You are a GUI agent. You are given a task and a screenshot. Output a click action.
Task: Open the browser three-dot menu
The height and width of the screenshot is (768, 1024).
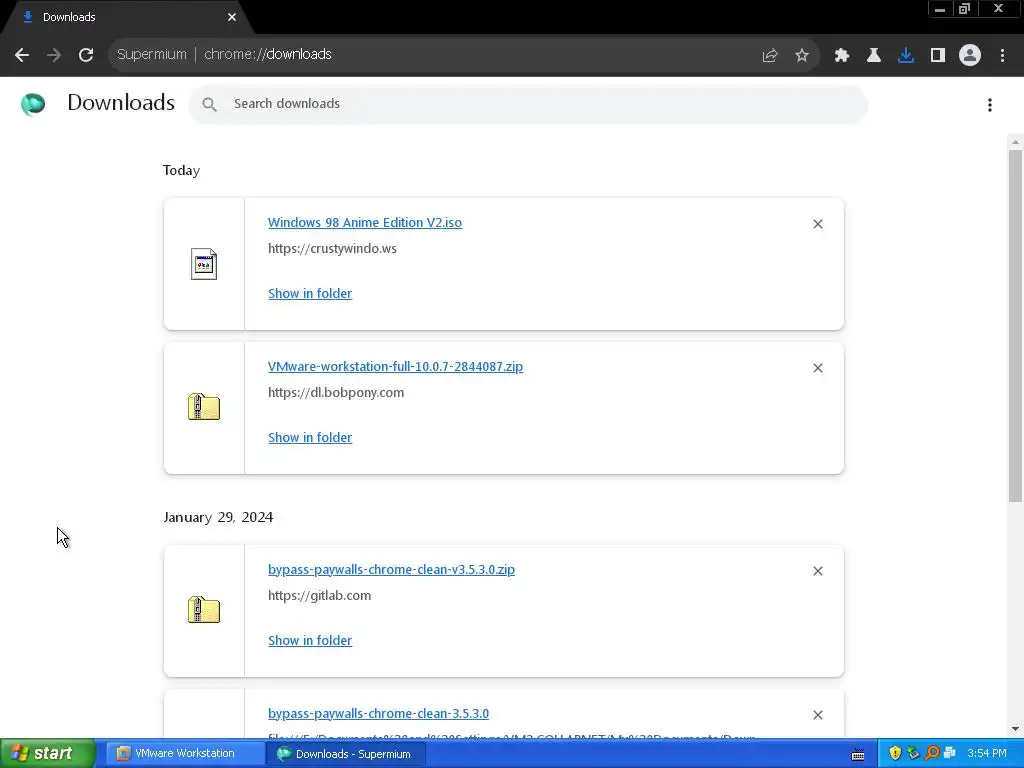coord(1002,56)
